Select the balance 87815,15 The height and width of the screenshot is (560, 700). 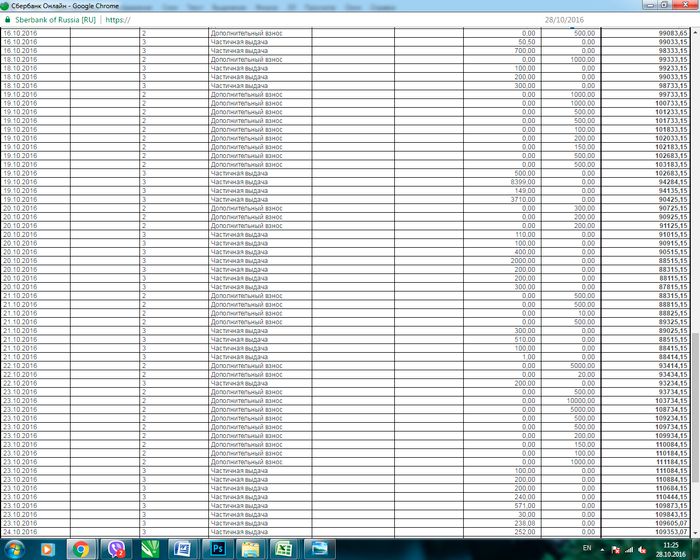(x=673, y=287)
